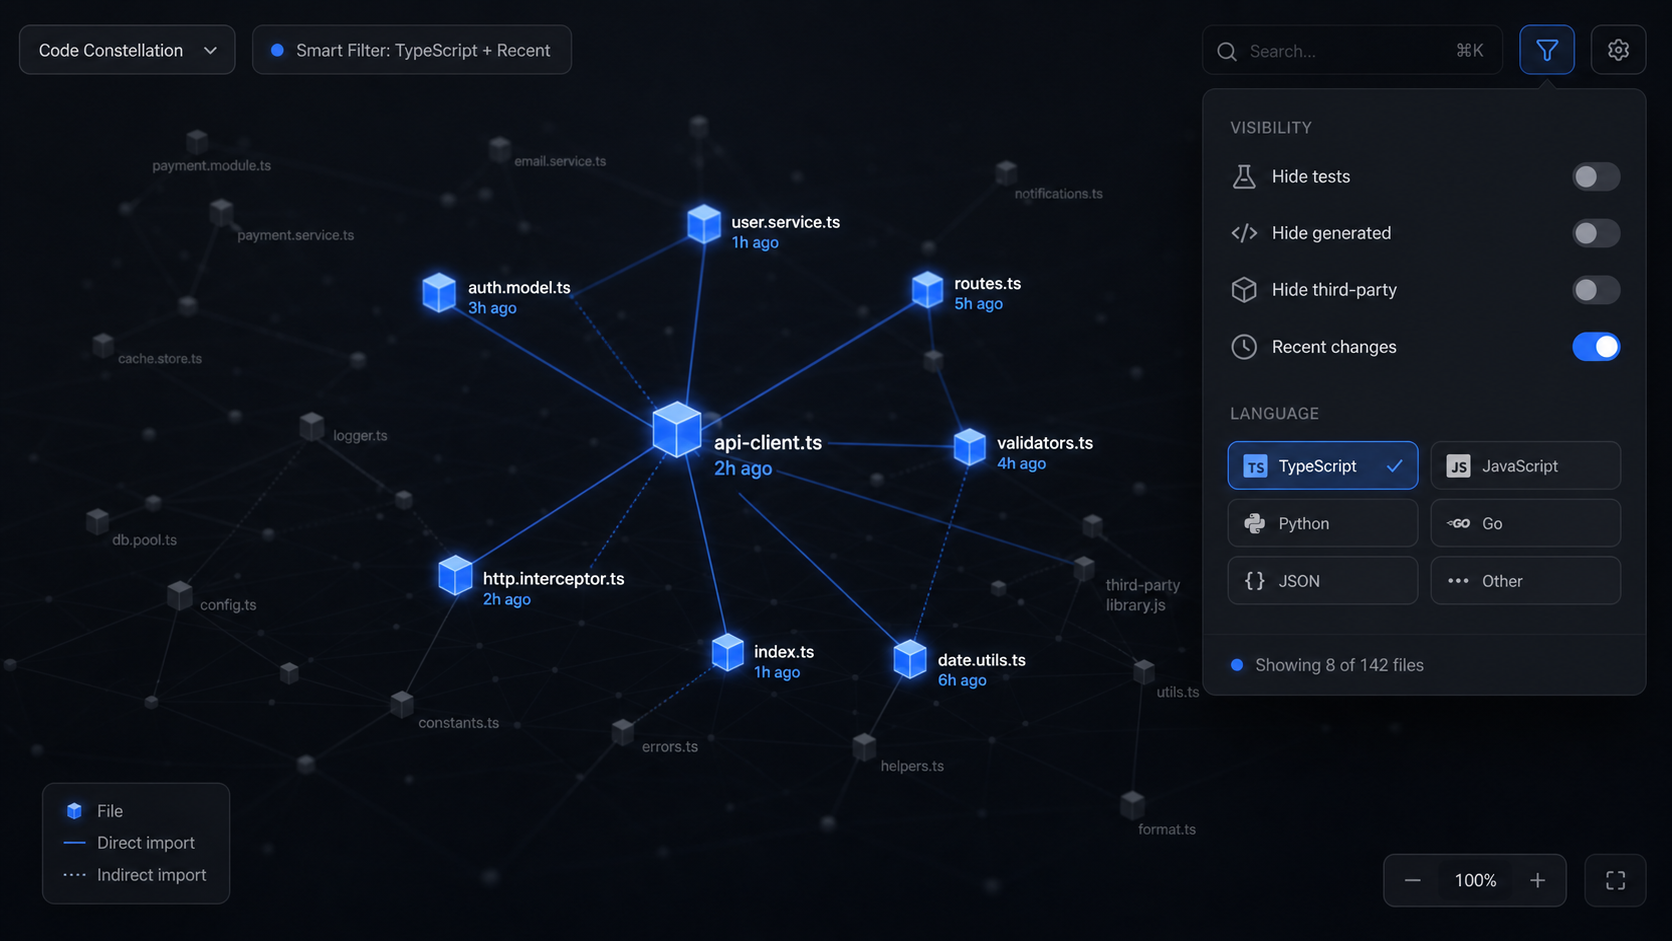The width and height of the screenshot is (1672, 941).
Task: Click the 100% zoom level value
Action: tap(1475, 880)
